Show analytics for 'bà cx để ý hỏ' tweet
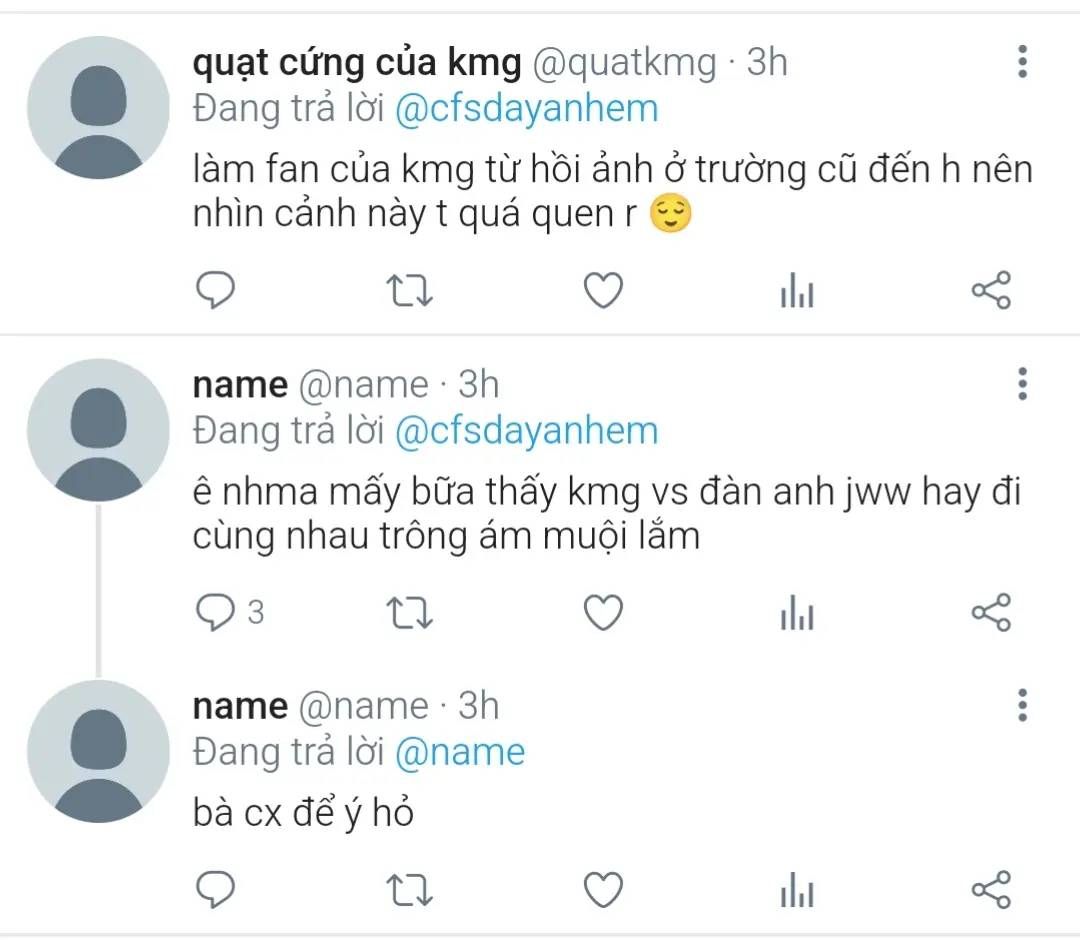The image size is (1080, 940). (797, 889)
